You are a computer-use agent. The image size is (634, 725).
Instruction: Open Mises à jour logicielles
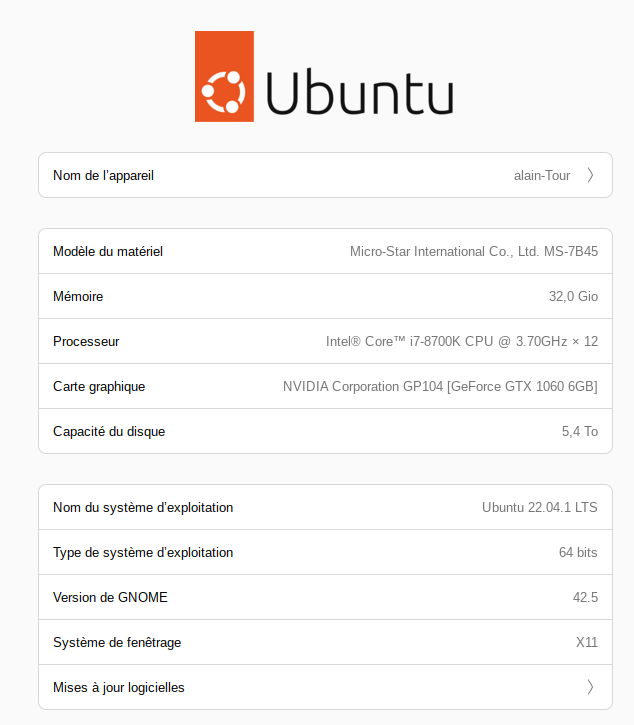(325, 687)
